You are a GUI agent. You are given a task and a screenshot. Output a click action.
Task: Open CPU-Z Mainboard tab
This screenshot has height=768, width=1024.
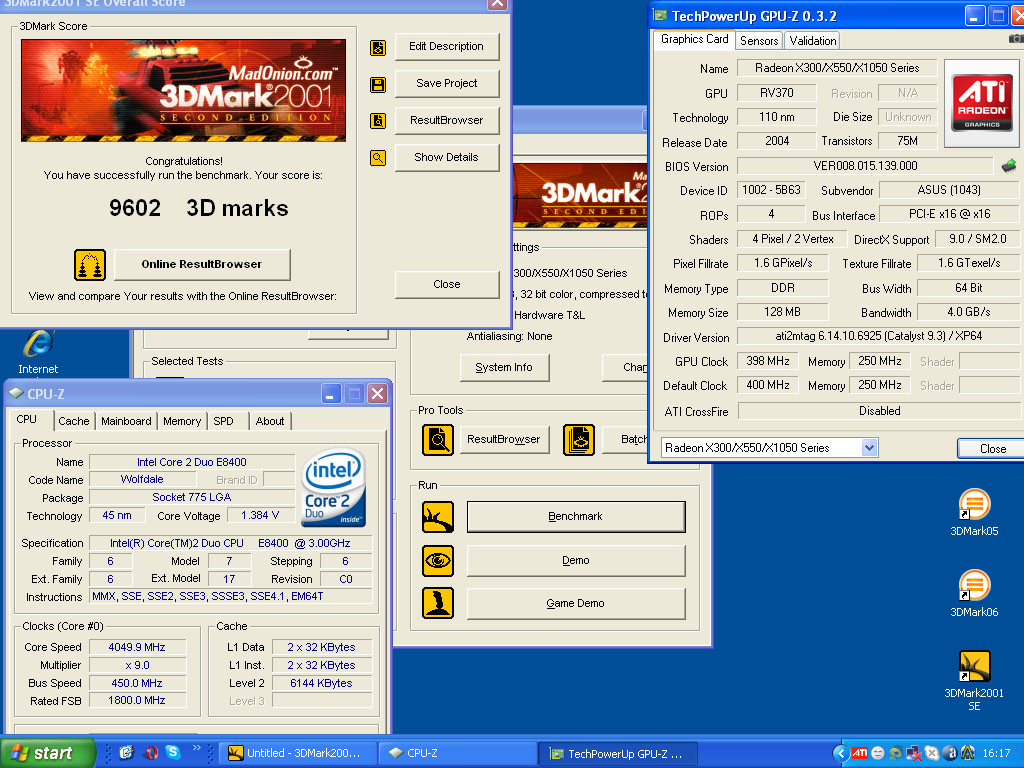(x=126, y=421)
